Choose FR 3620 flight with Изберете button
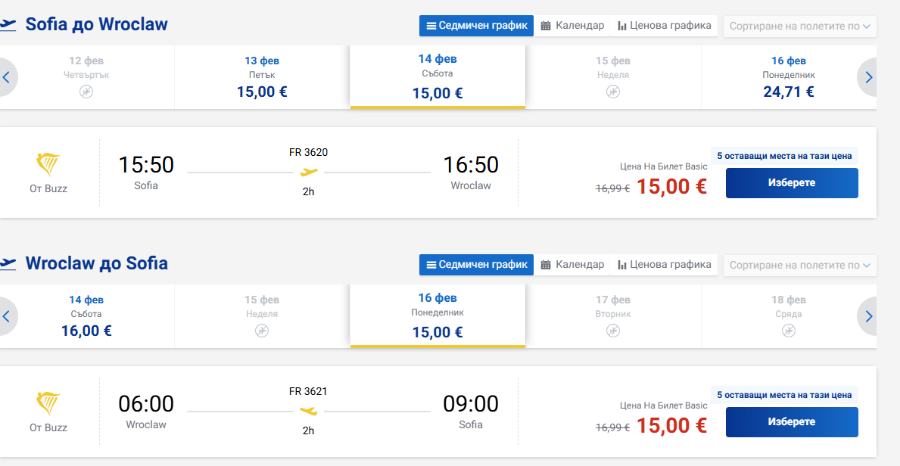Screen dimensions: 900x466 (792, 183)
